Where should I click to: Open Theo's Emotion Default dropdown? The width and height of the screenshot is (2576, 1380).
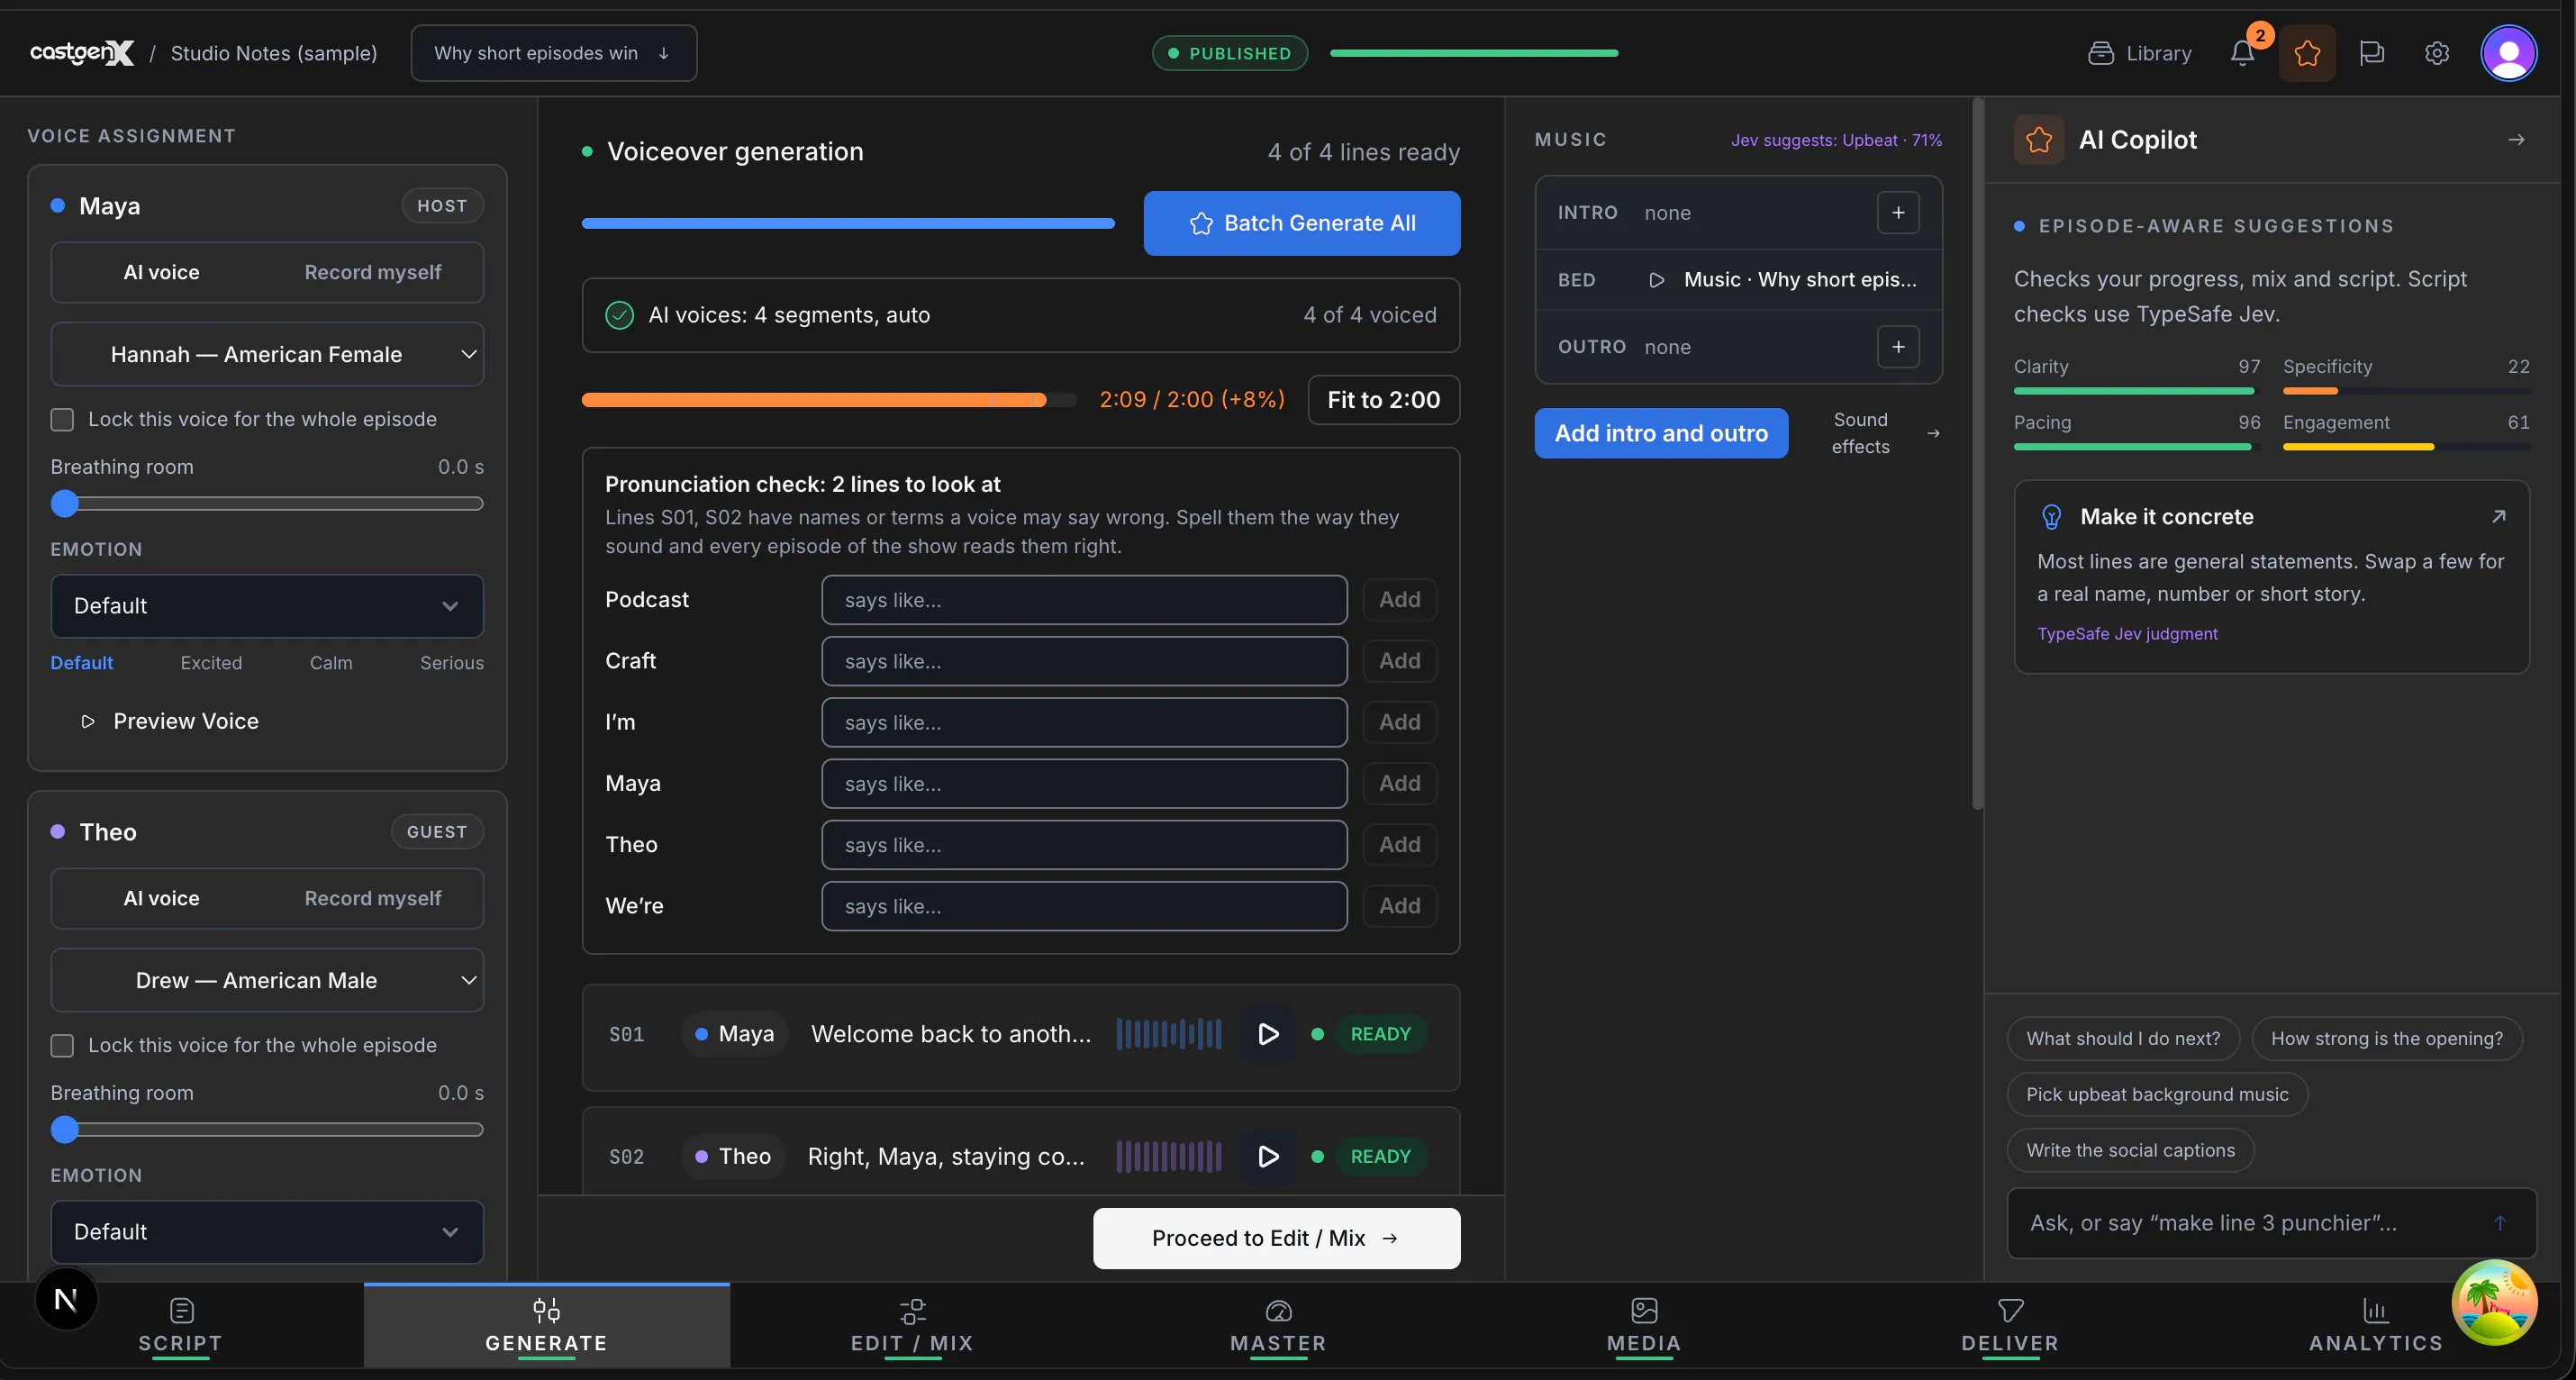267,1232
